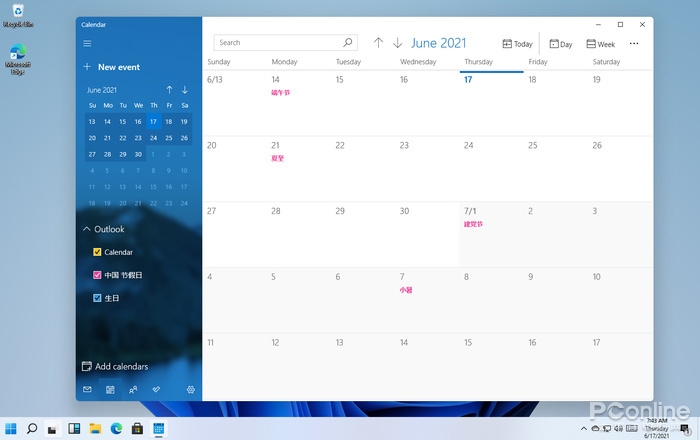Open the network icon in system tray
700x440 pixels.
[x=607, y=428]
